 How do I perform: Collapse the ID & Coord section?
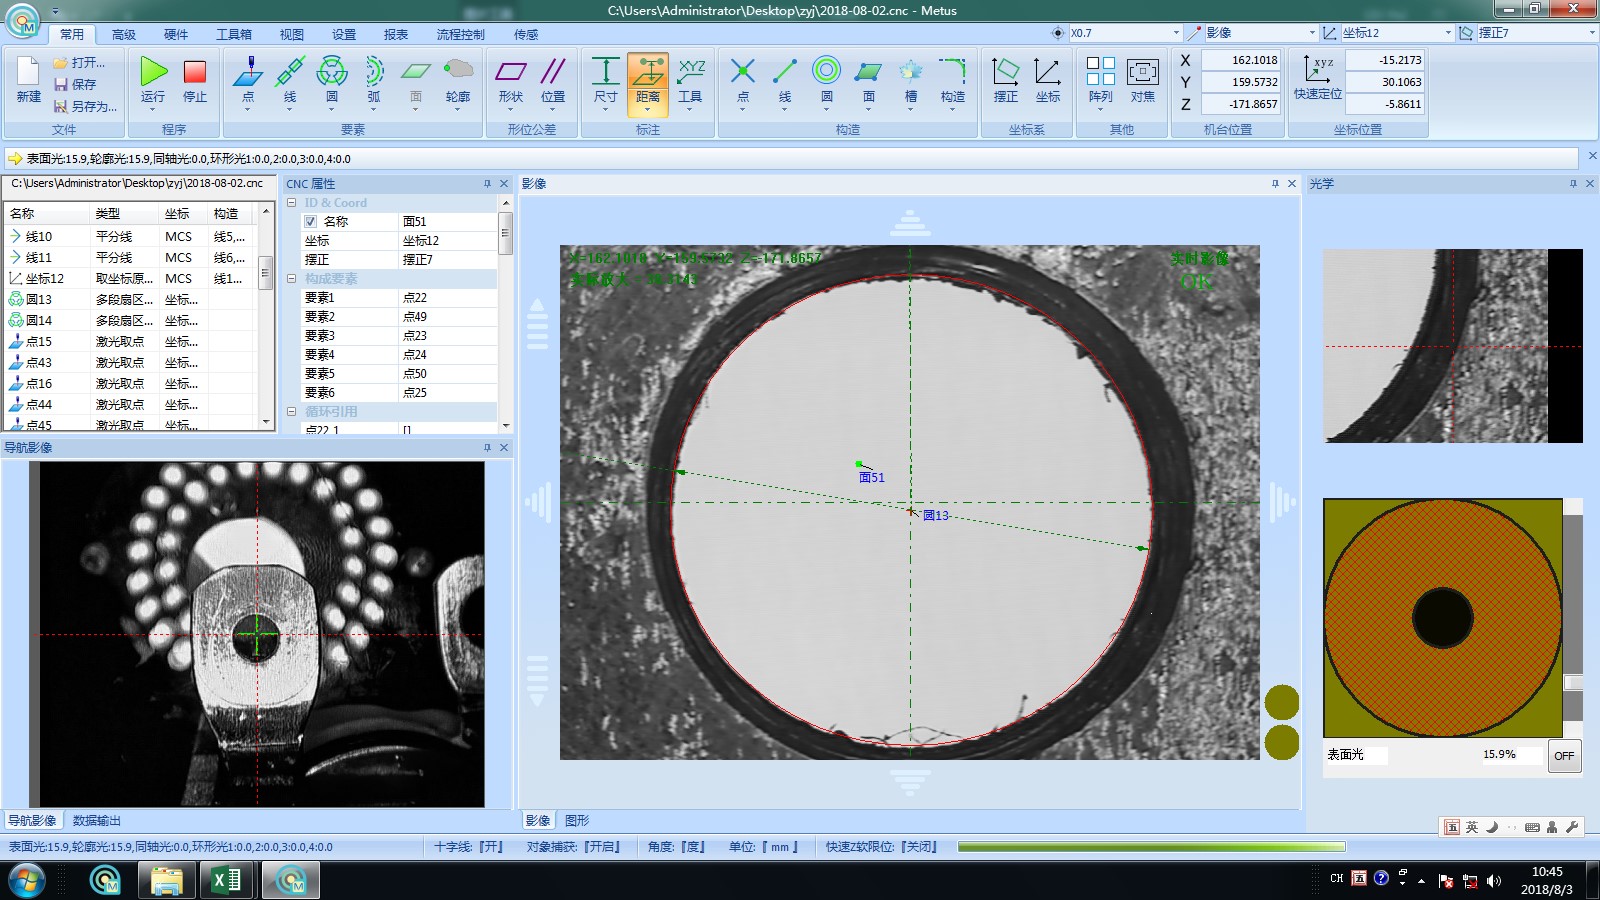click(292, 203)
